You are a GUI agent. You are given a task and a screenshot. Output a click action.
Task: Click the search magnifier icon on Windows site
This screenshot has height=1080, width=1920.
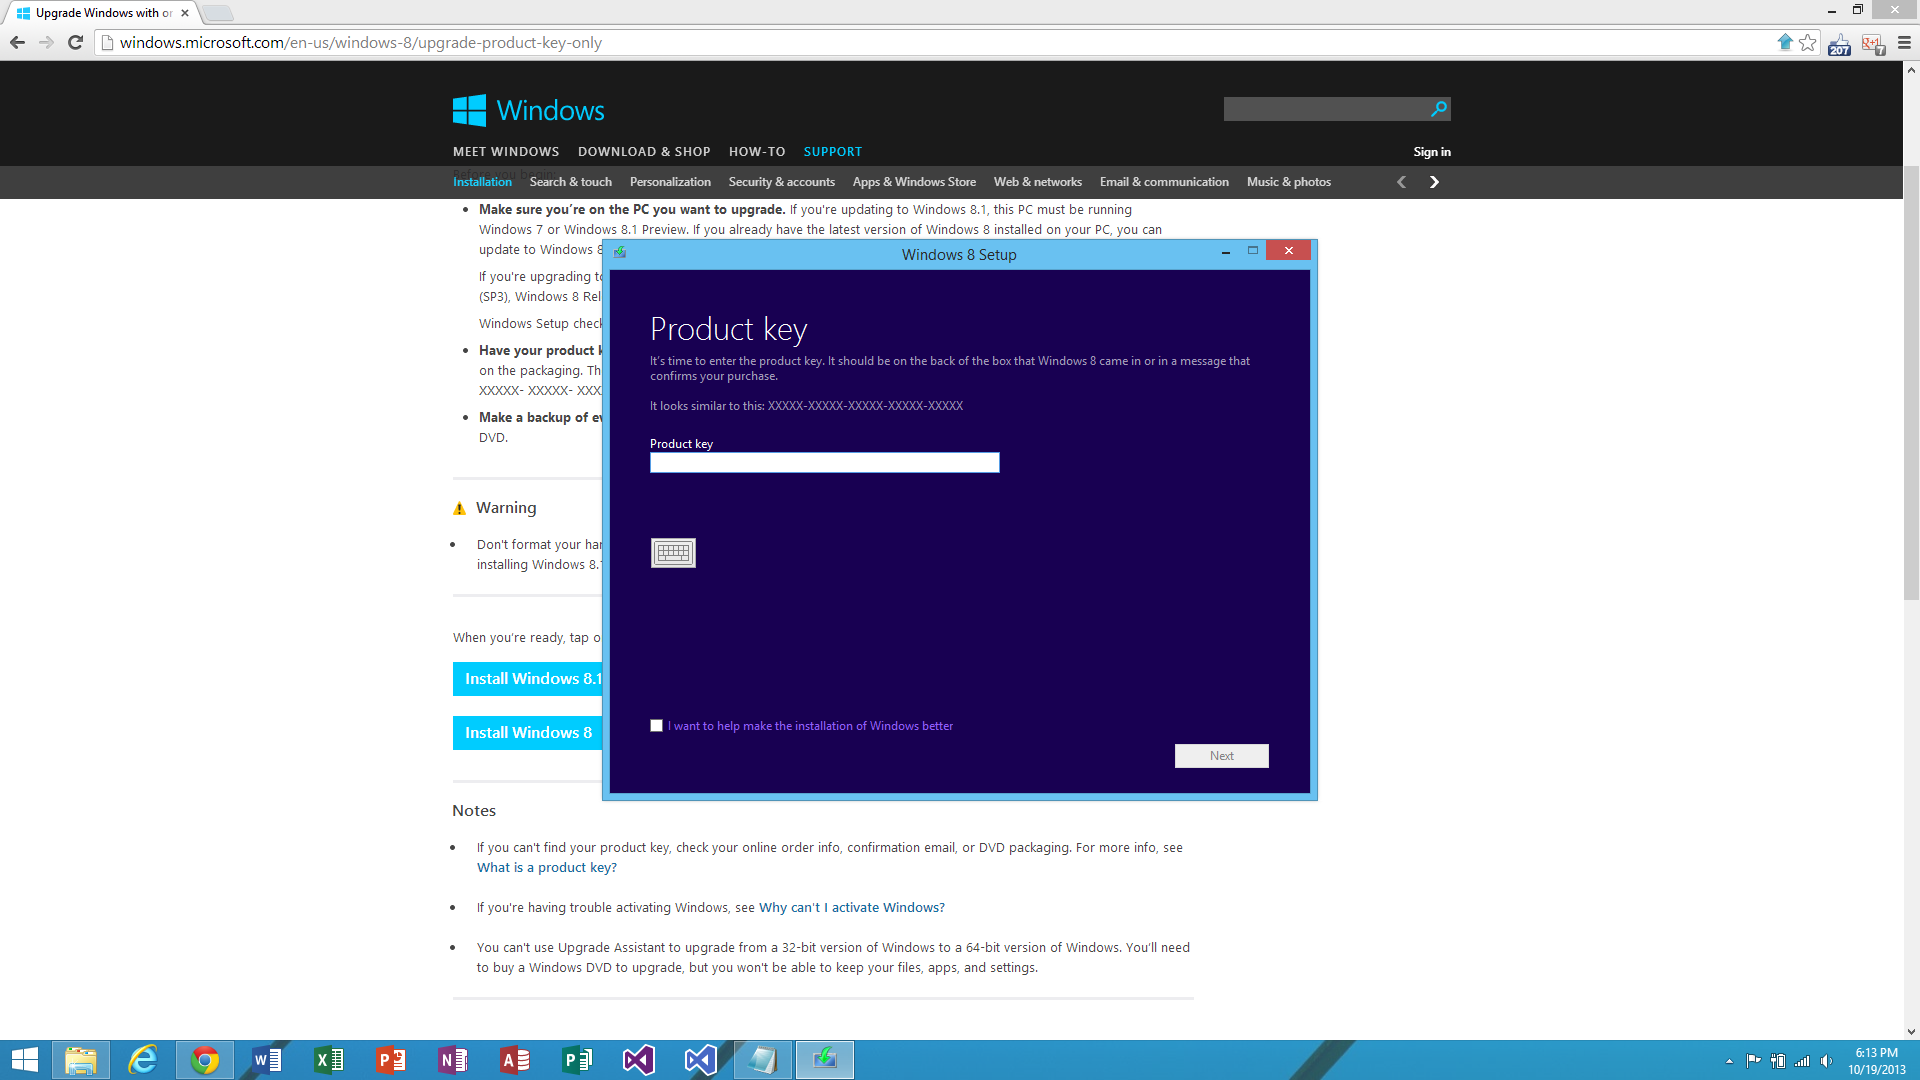point(1438,109)
